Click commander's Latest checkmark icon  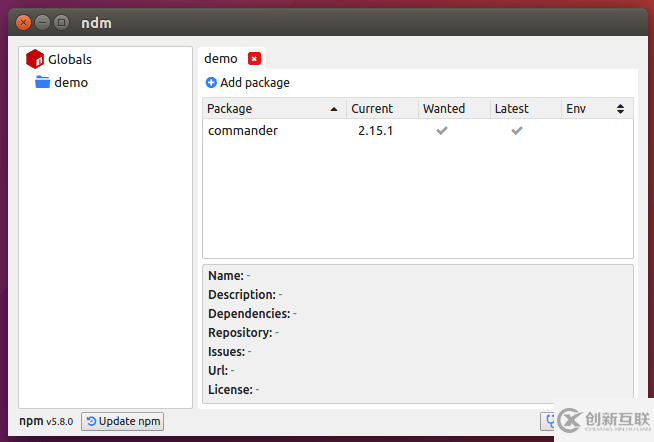[517, 131]
